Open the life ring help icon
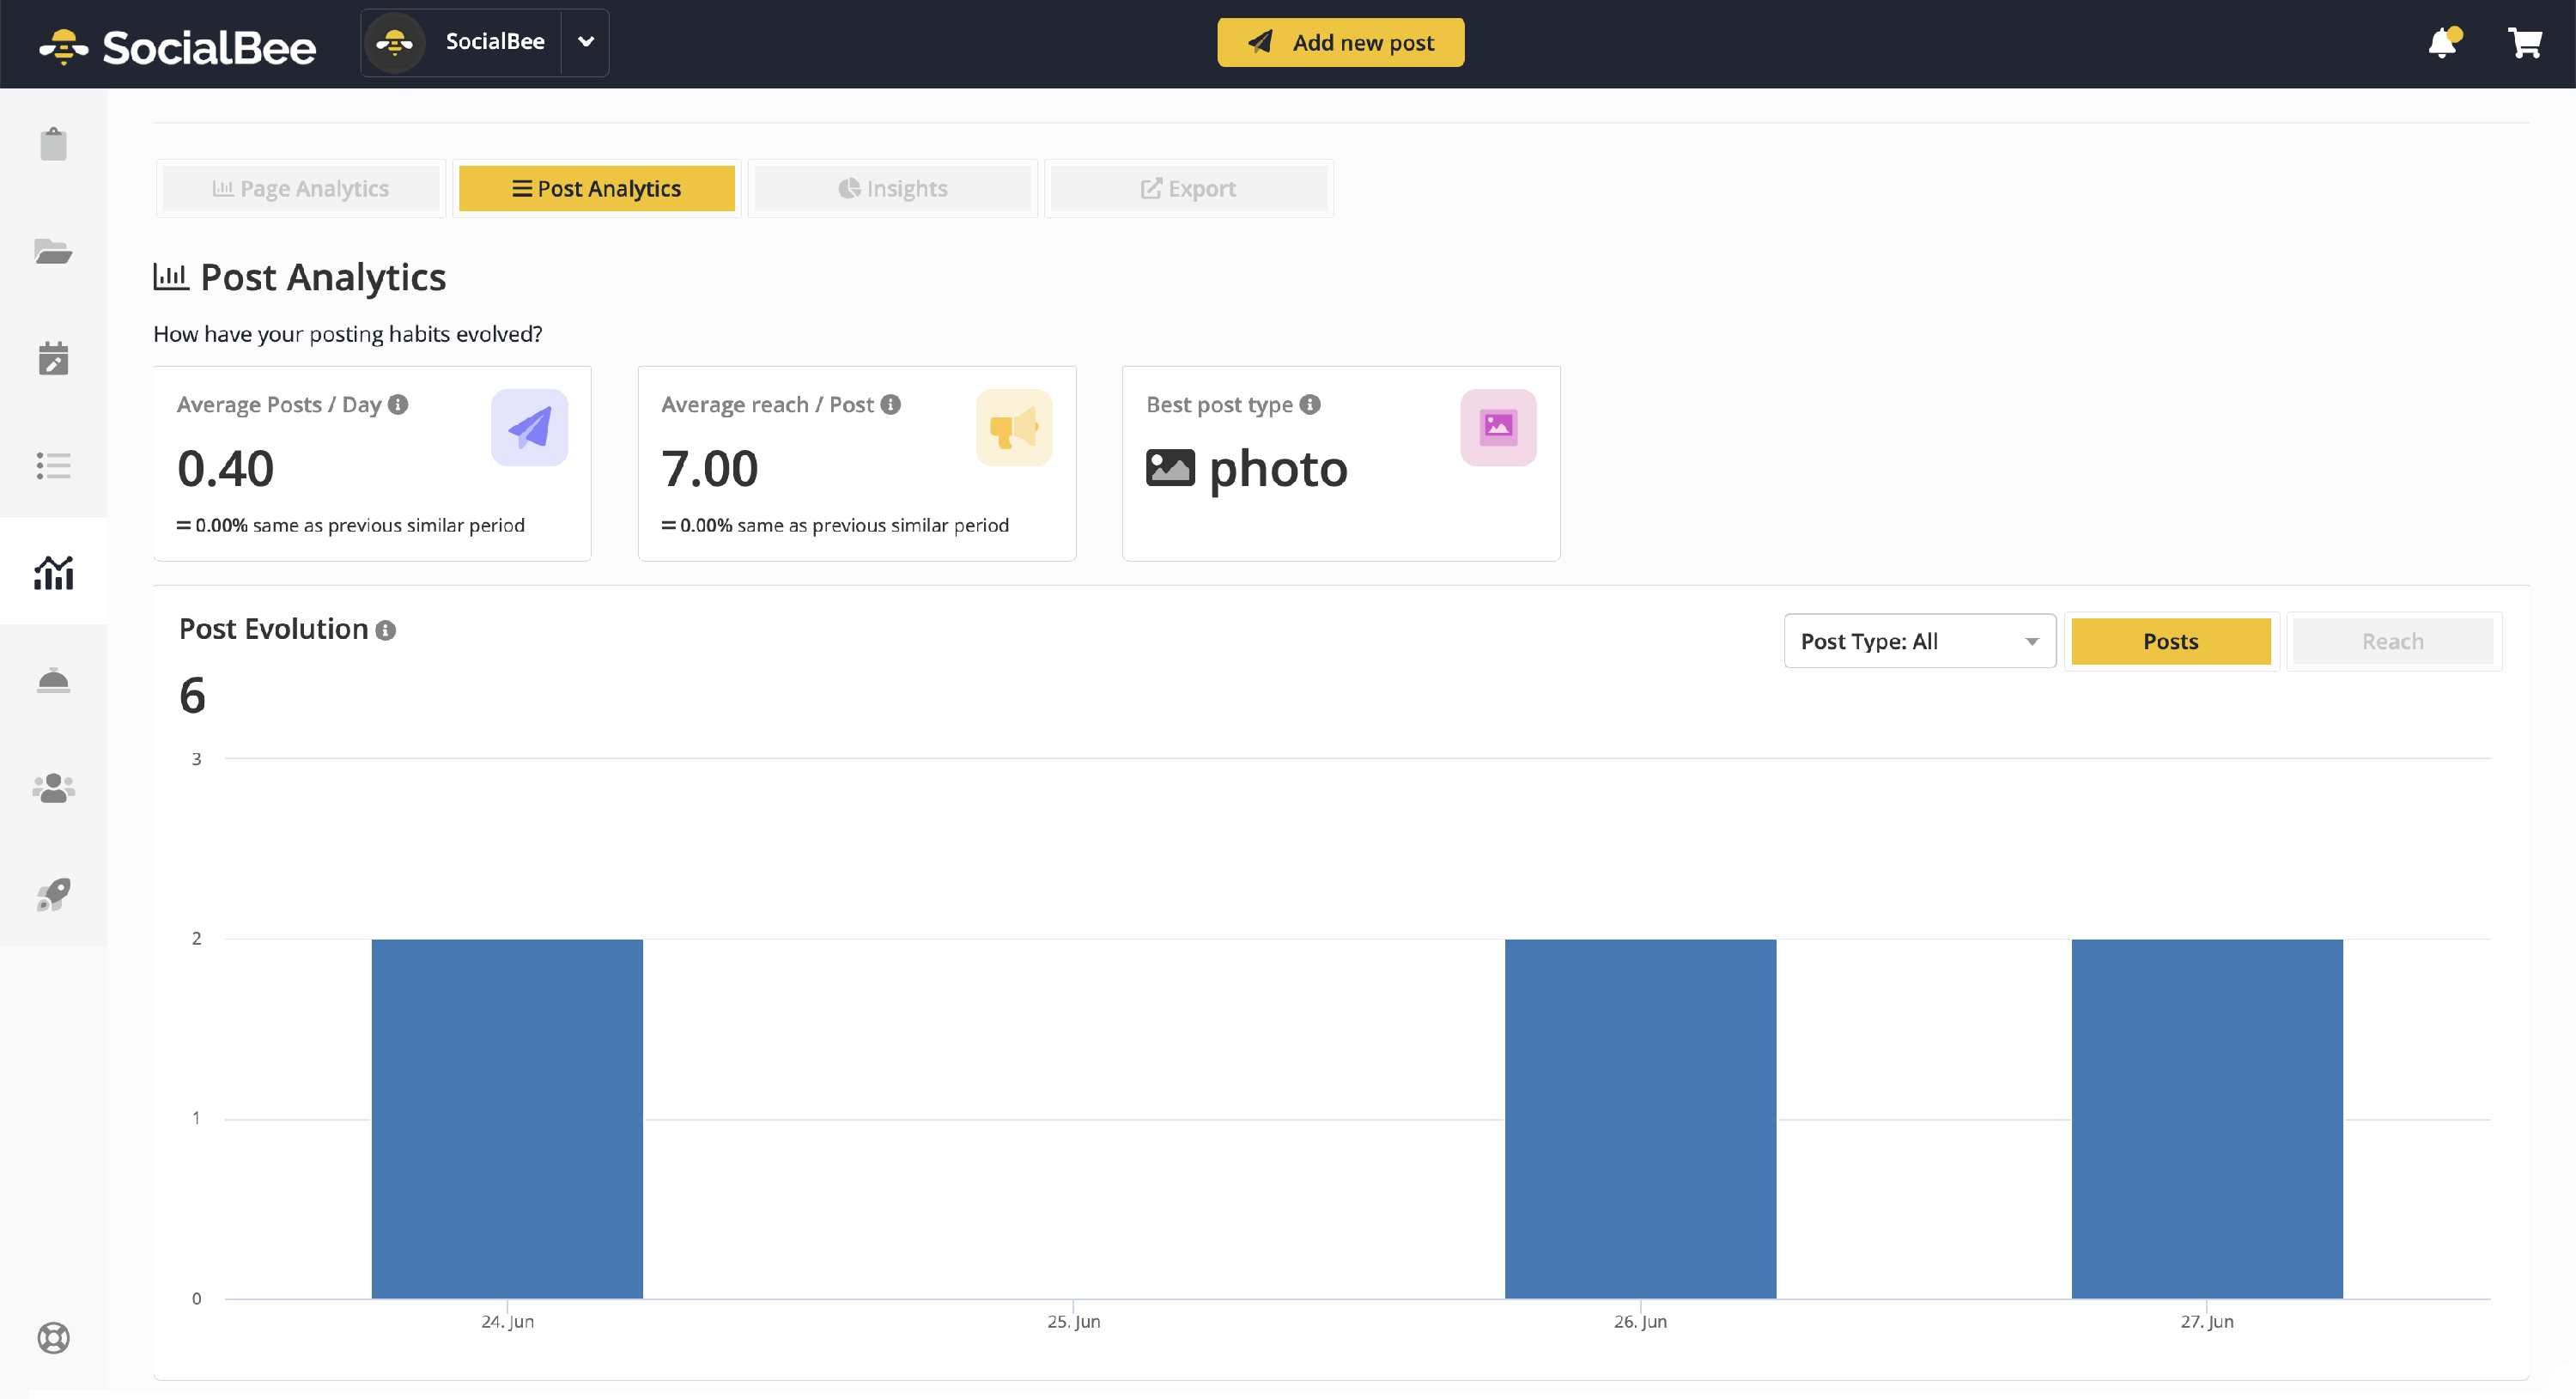The height and width of the screenshot is (1399, 2576). [x=53, y=1337]
